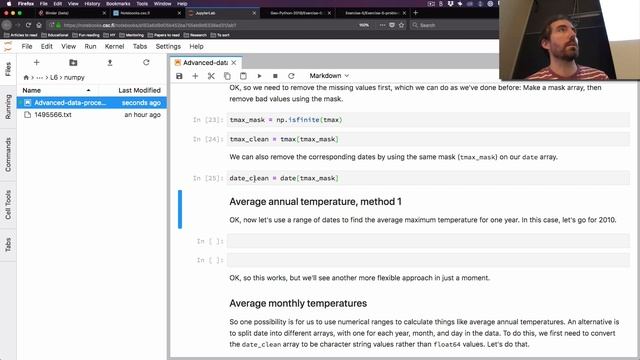640x360 pixels.
Task: Open Firefox History menu in menu bar
Action: coord(92,4)
